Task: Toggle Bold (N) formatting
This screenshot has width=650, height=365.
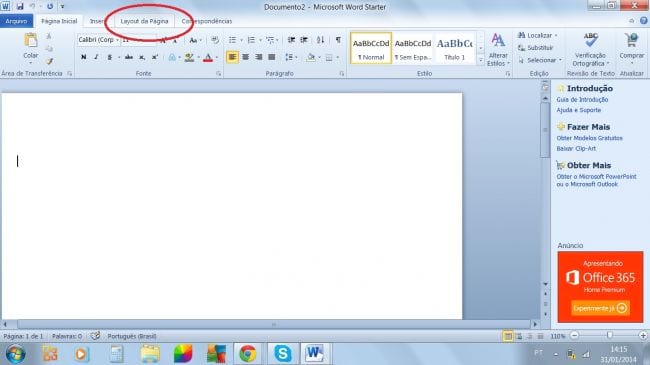Action: [83, 57]
